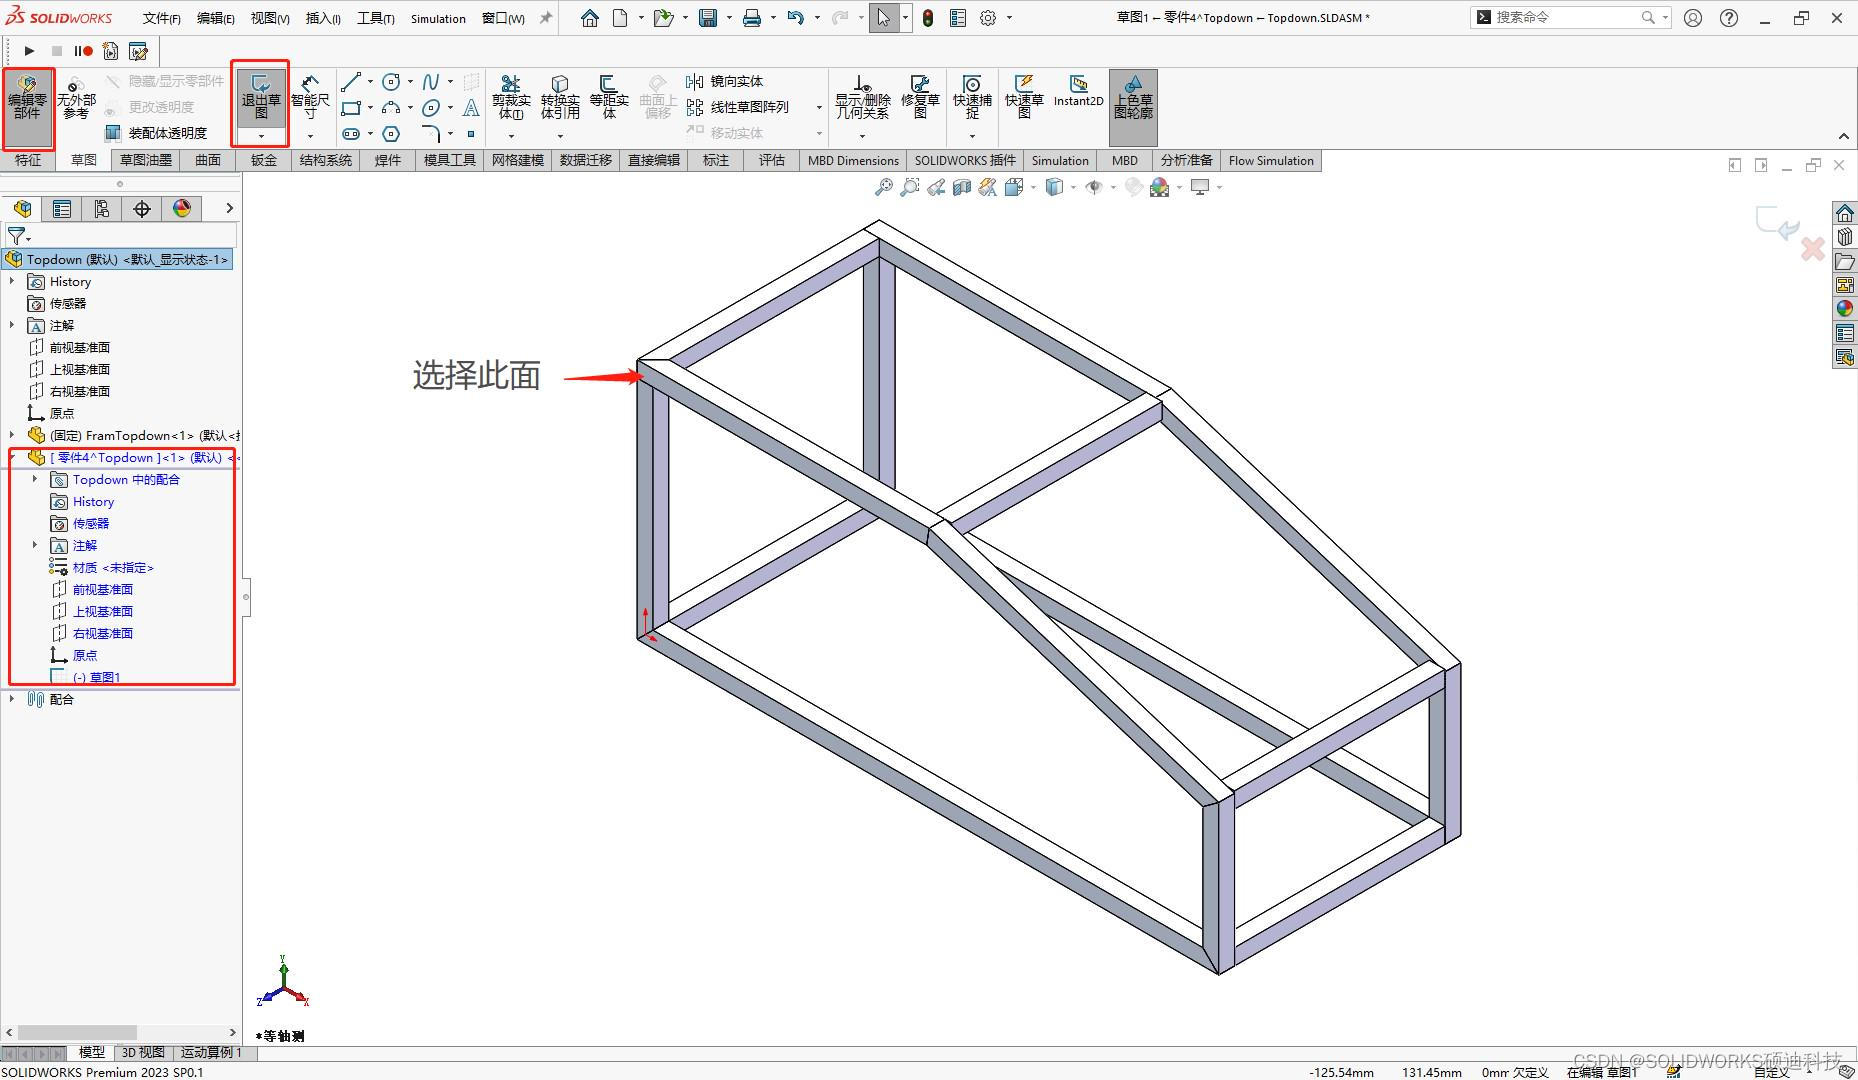Expand 'Topdown 中的配合' node
Screen dimensions: 1858x1080
pos(35,479)
